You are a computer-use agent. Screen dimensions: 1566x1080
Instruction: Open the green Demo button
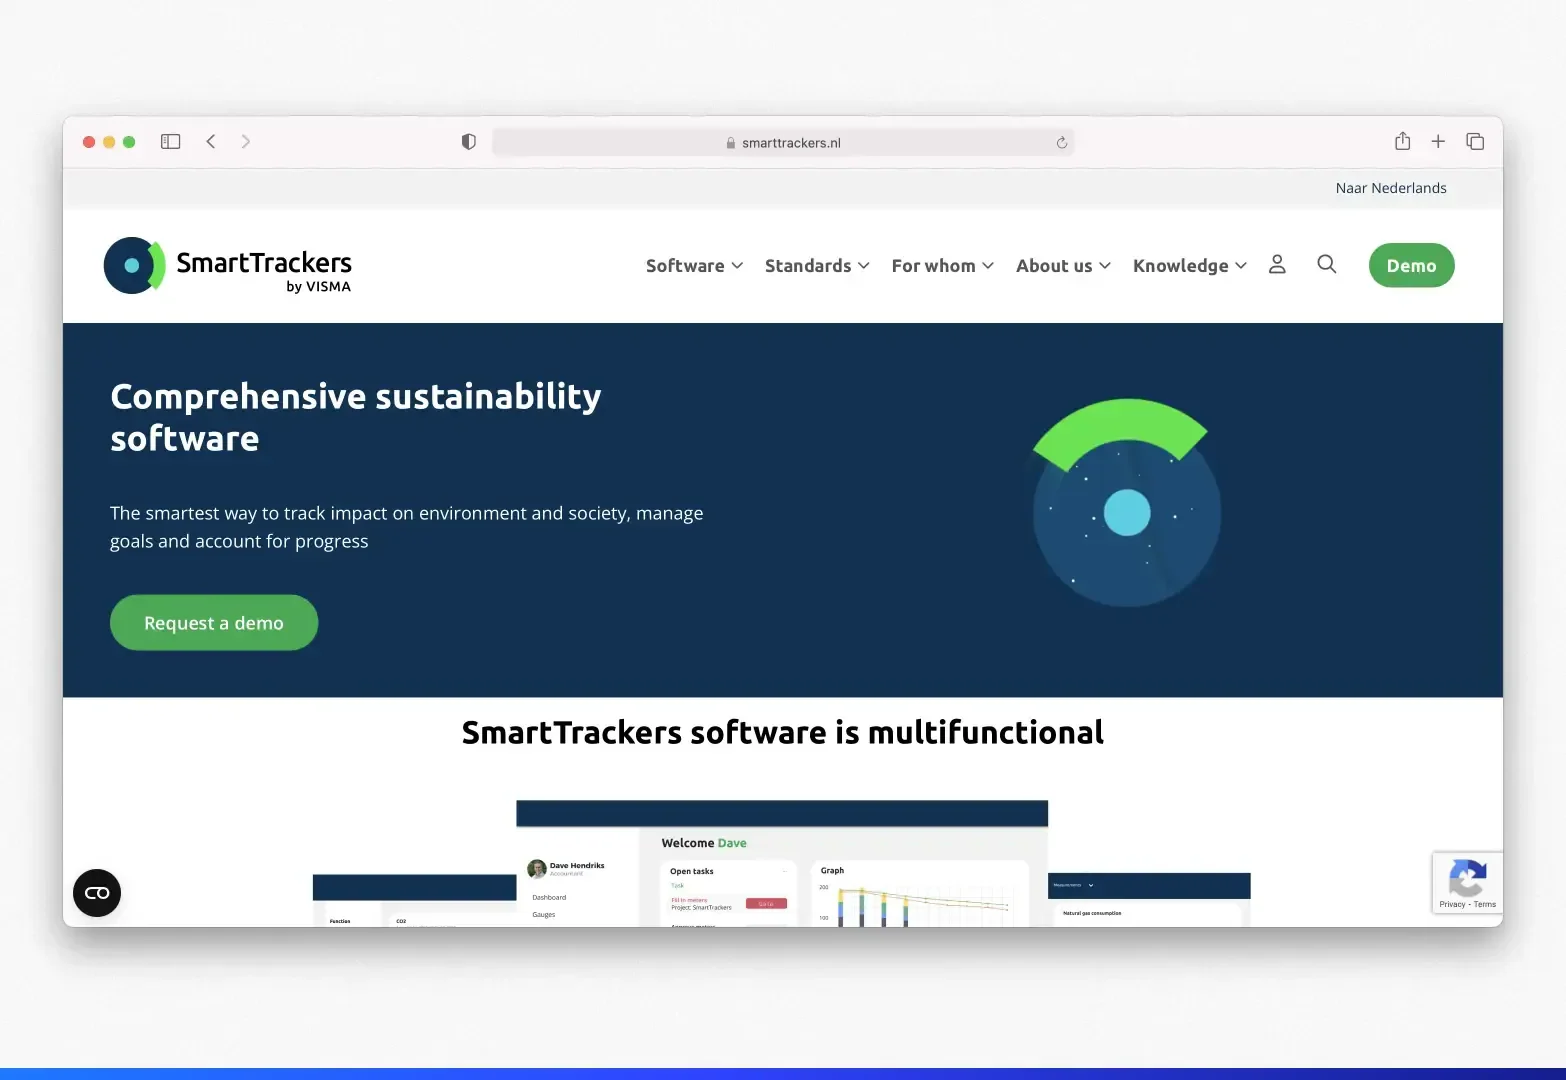tap(1411, 265)
